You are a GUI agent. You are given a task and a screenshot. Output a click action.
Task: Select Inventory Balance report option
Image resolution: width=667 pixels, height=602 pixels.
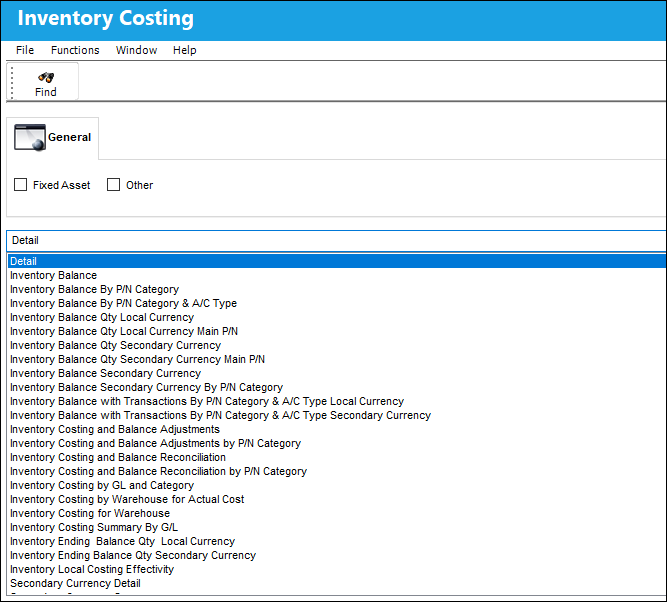336,275
